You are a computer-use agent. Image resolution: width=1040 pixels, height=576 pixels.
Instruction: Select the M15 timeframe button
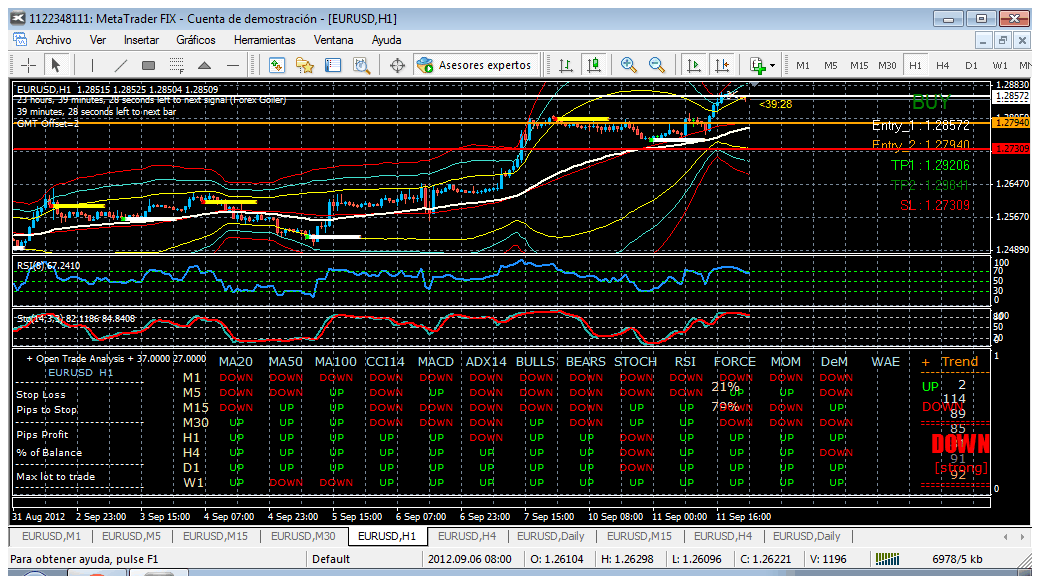pos(860,66)
